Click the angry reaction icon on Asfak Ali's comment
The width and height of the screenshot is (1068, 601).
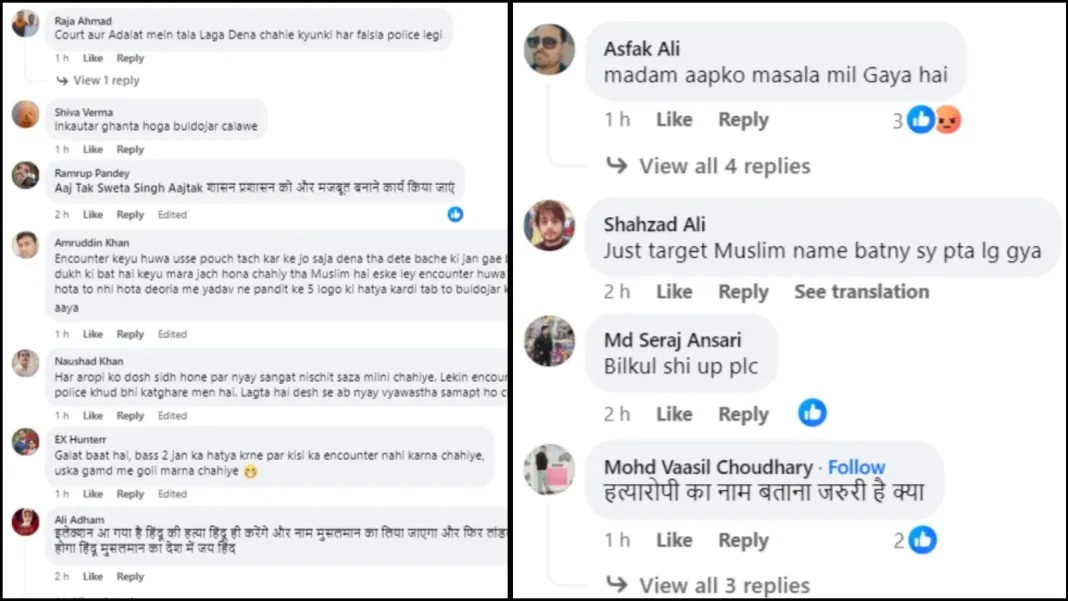(x=947, y=121)
